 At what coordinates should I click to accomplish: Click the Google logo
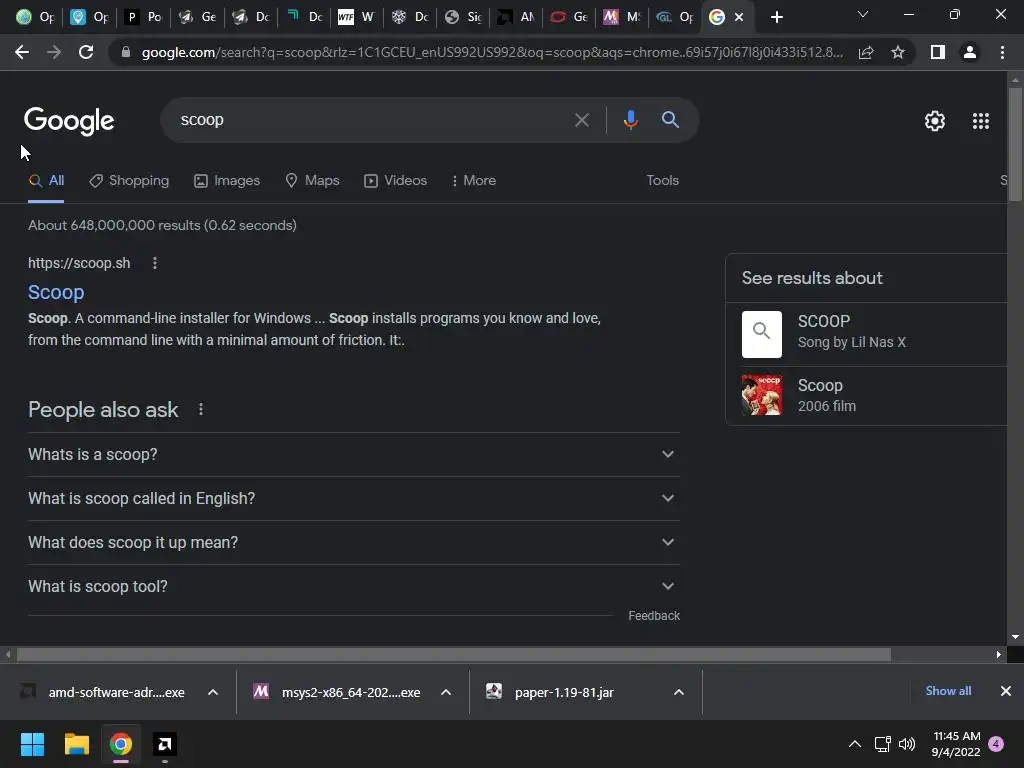pos(69,121)
